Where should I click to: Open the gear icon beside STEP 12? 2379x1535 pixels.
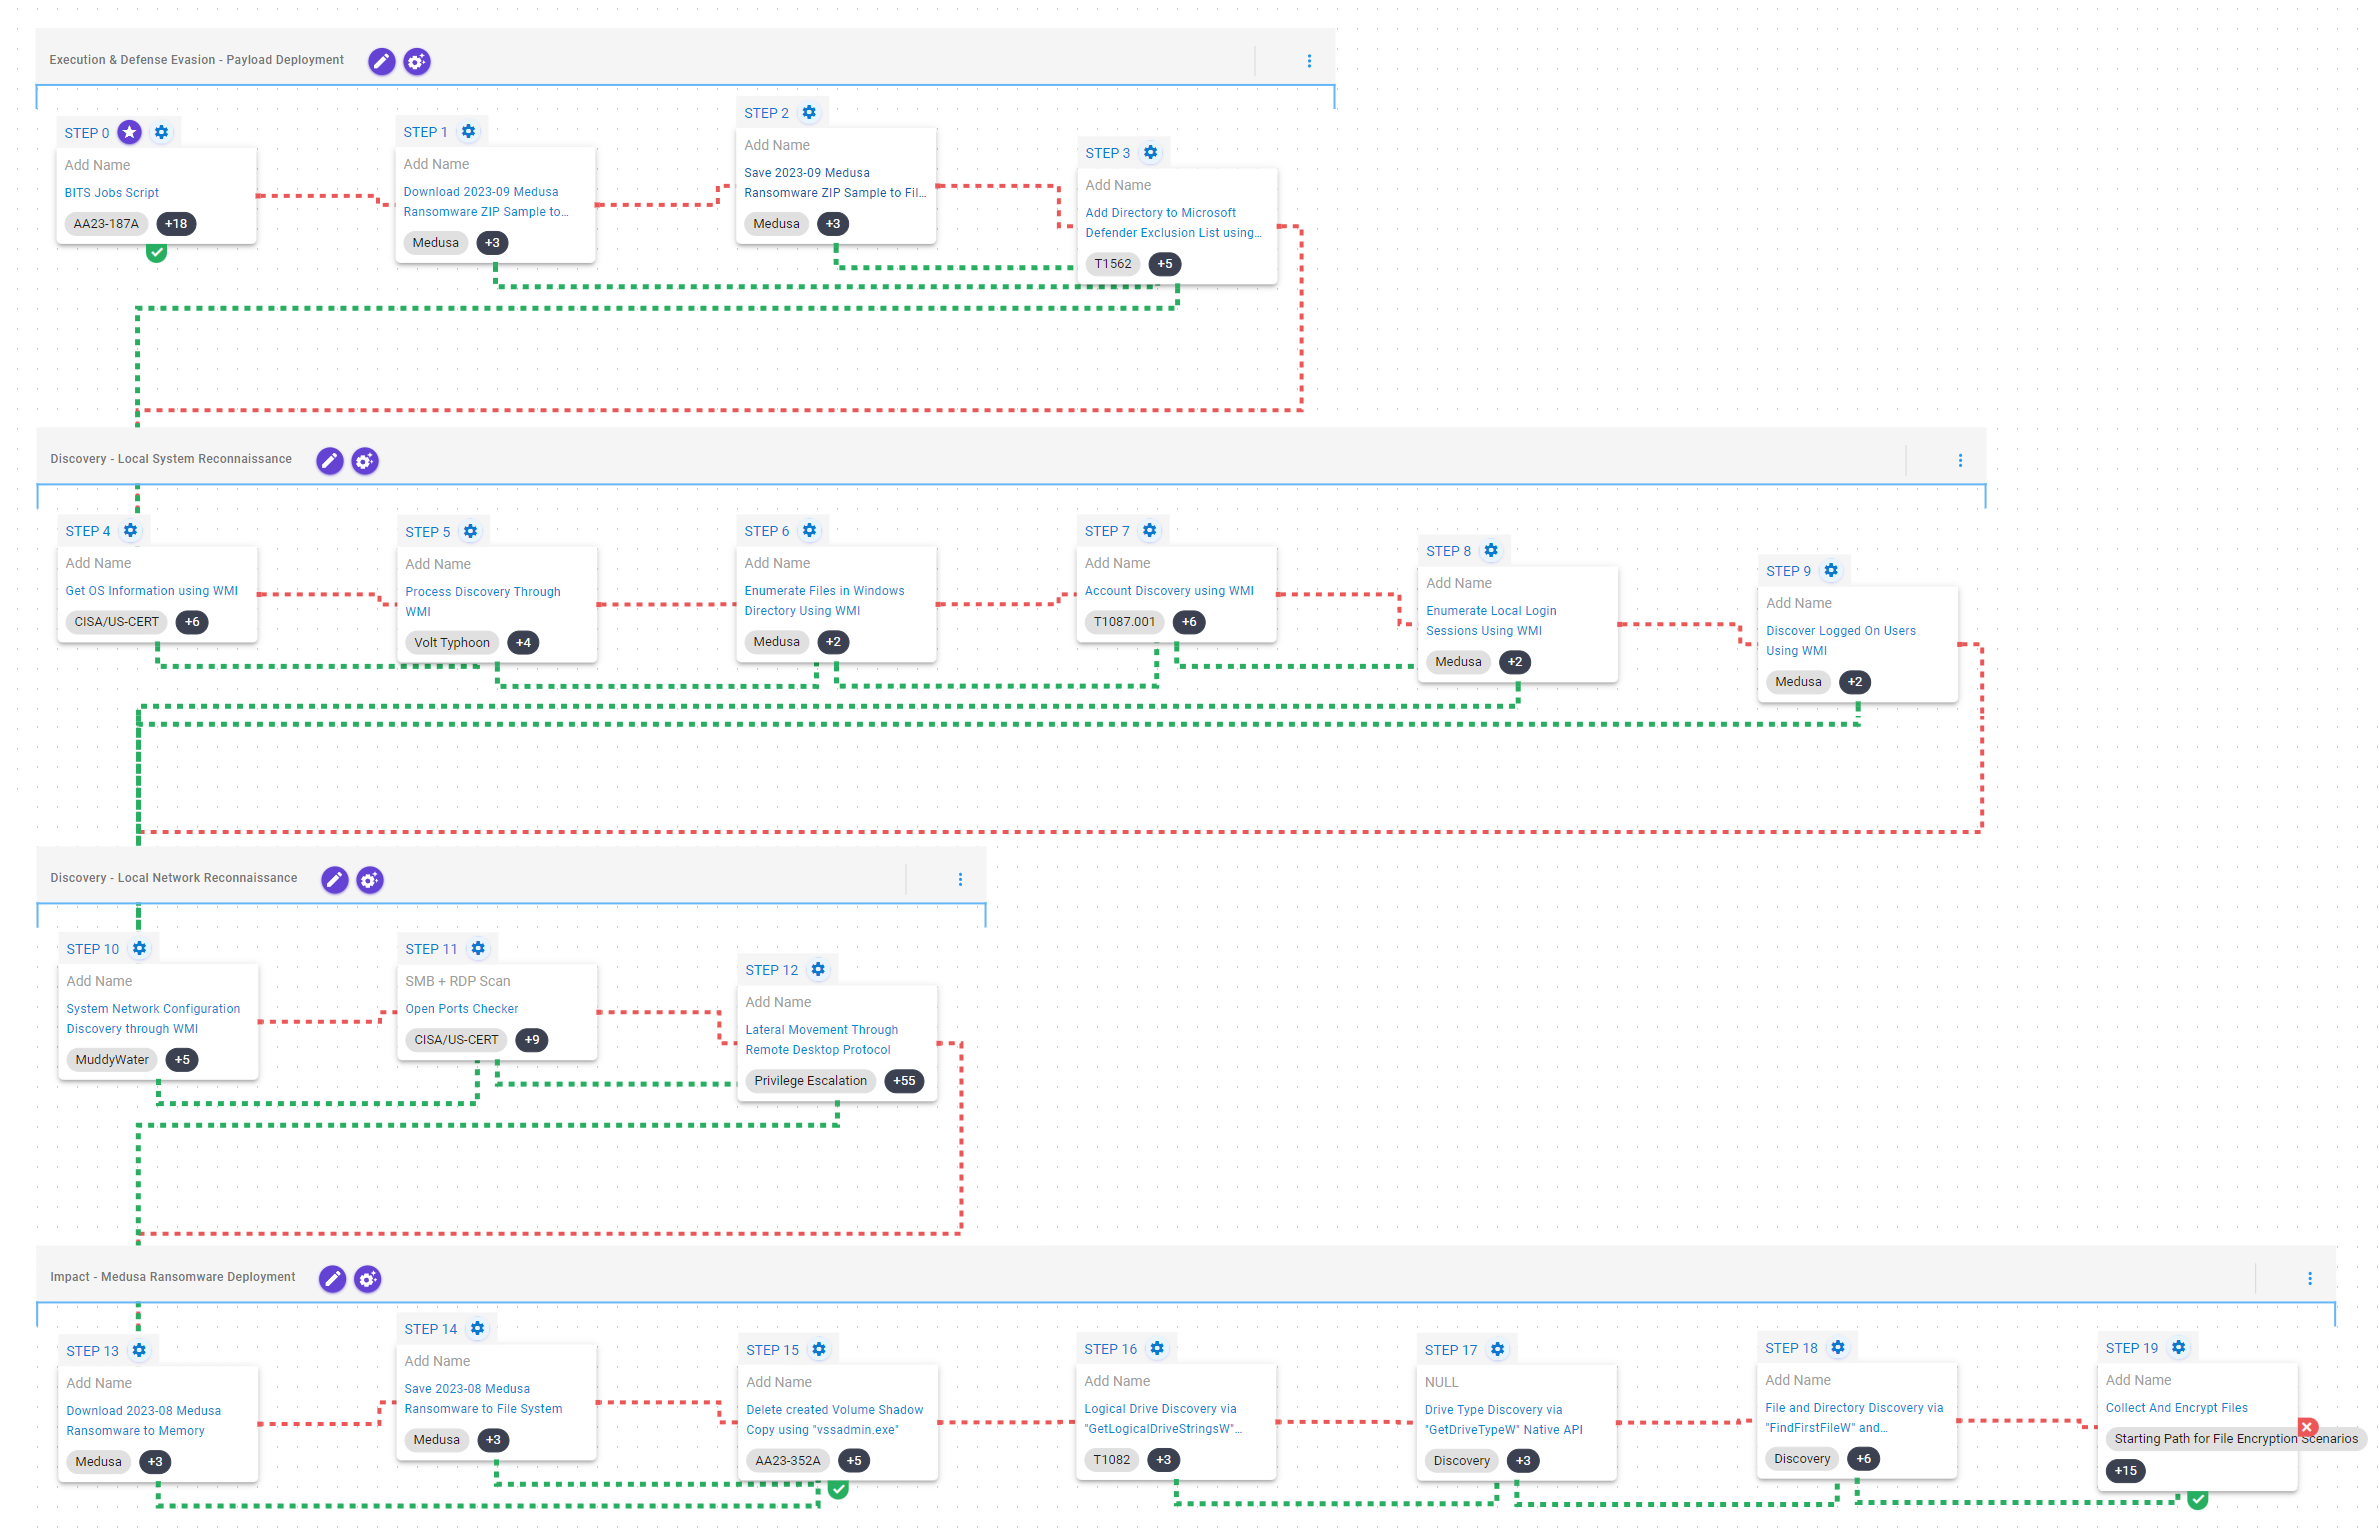coord(818,969)
